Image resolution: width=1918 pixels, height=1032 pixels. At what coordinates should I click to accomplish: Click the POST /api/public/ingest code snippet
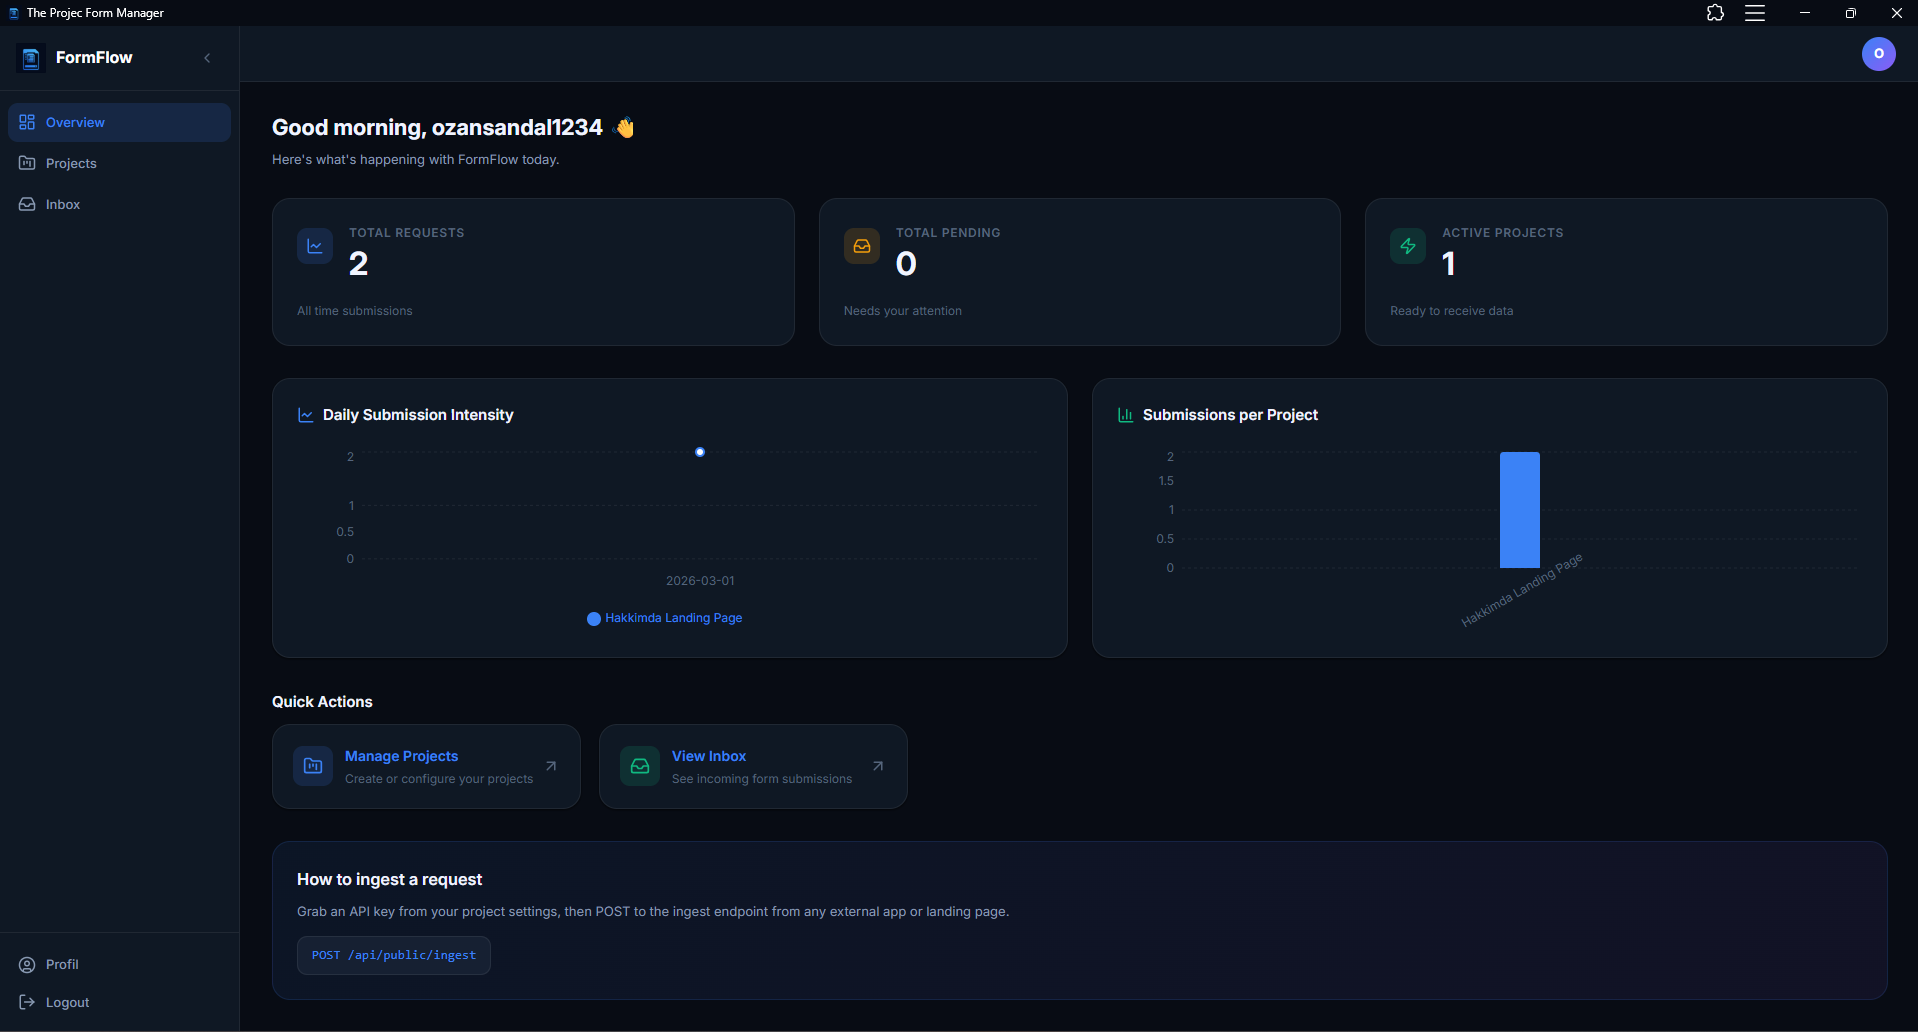(x=393, y=955)
